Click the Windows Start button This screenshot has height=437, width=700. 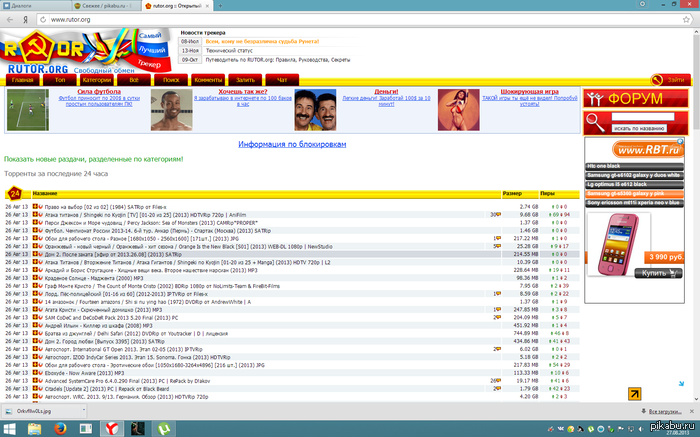click(x=8, y=428)
